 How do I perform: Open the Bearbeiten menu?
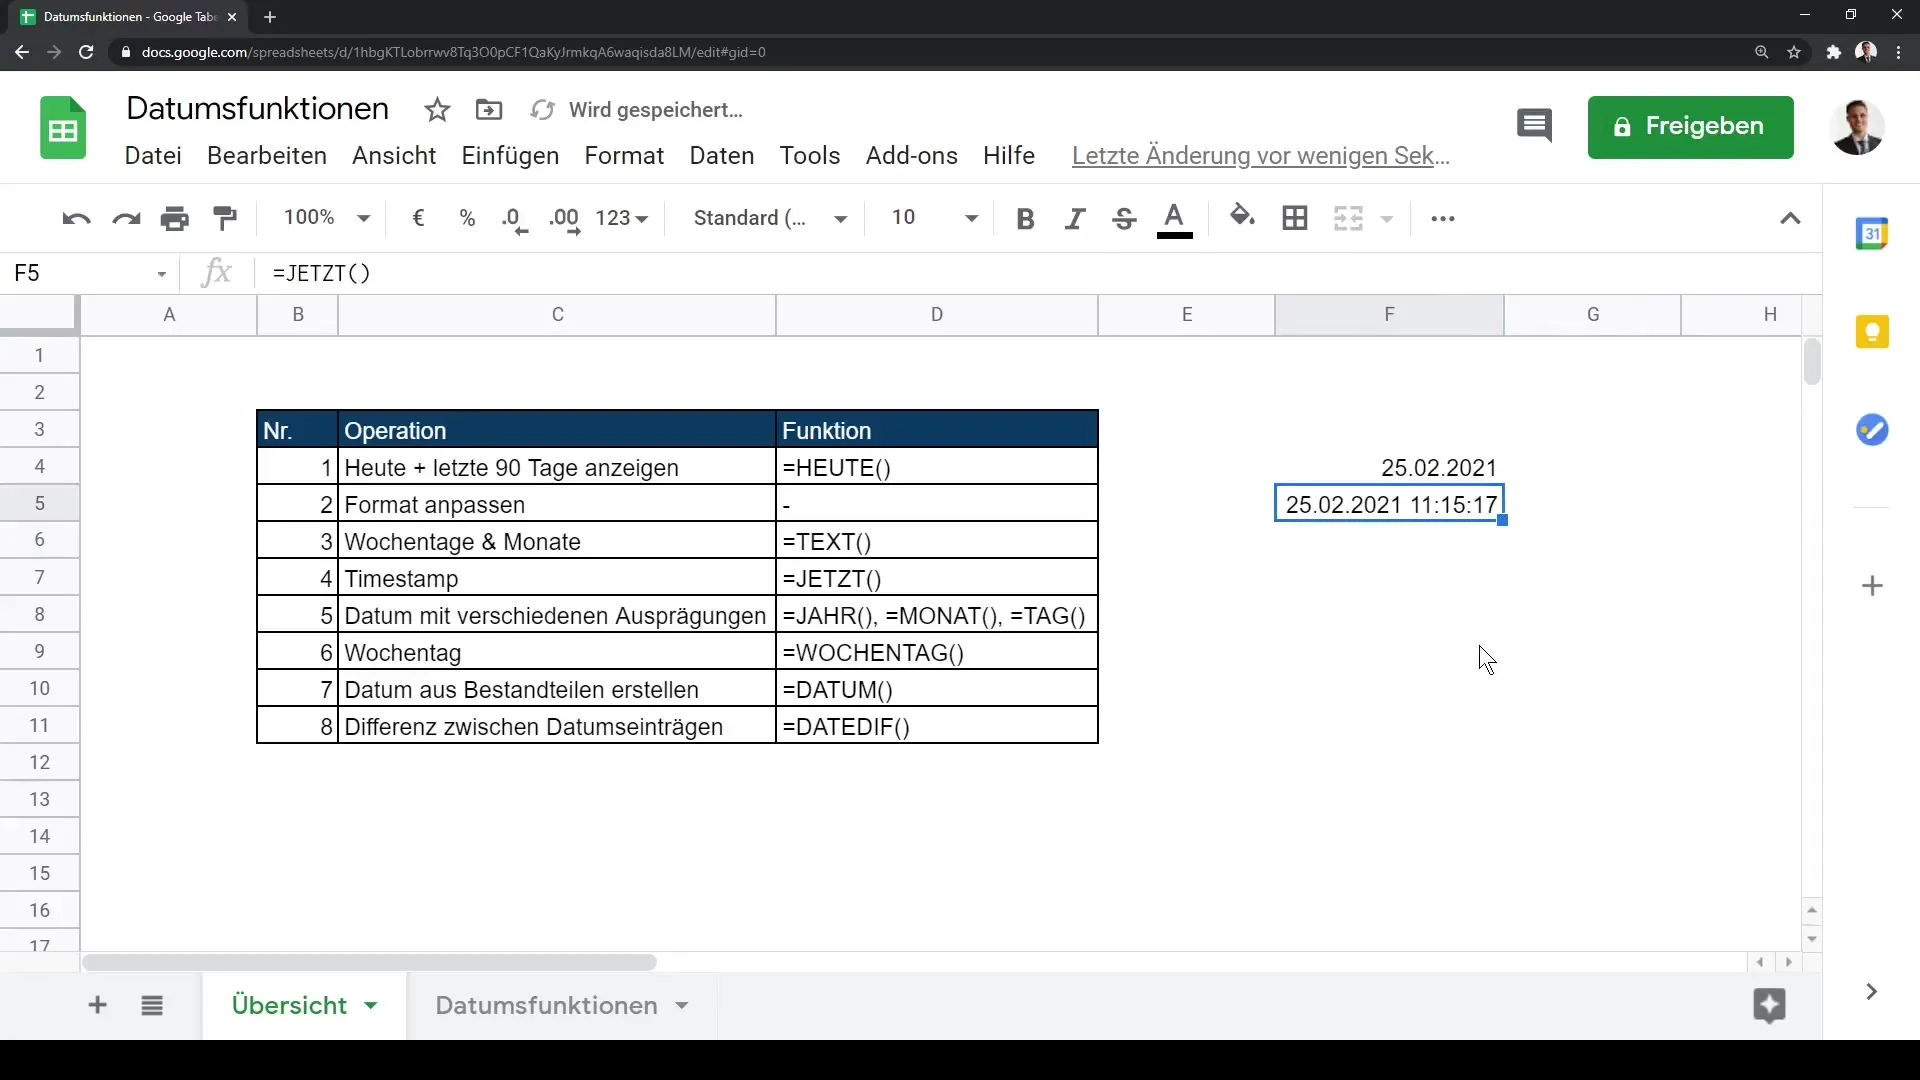267,156
